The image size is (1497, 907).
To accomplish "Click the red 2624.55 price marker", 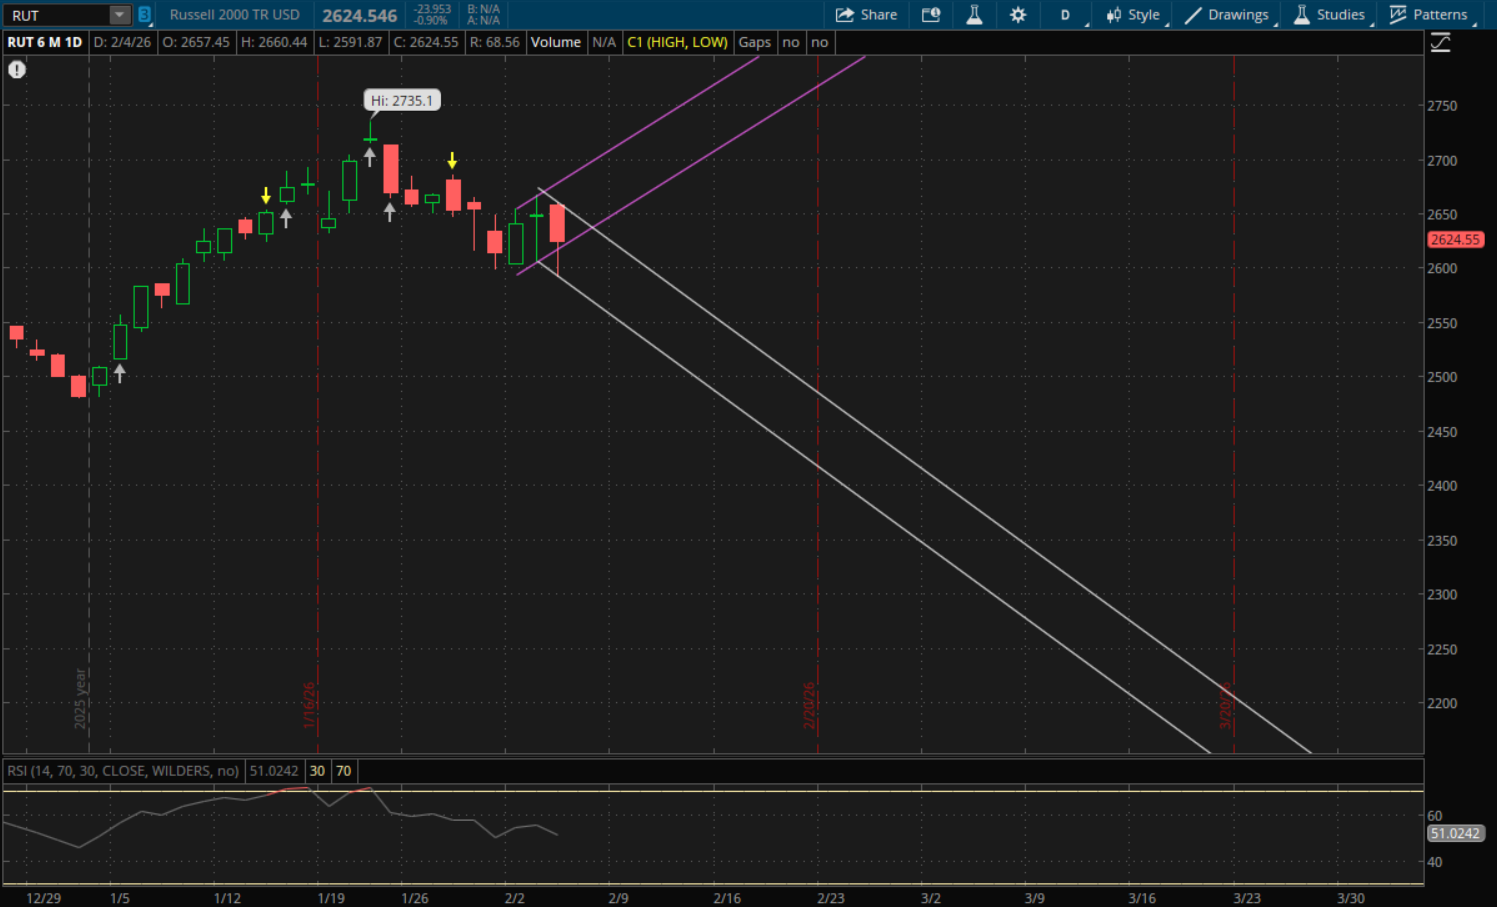I will point(1454,240).
